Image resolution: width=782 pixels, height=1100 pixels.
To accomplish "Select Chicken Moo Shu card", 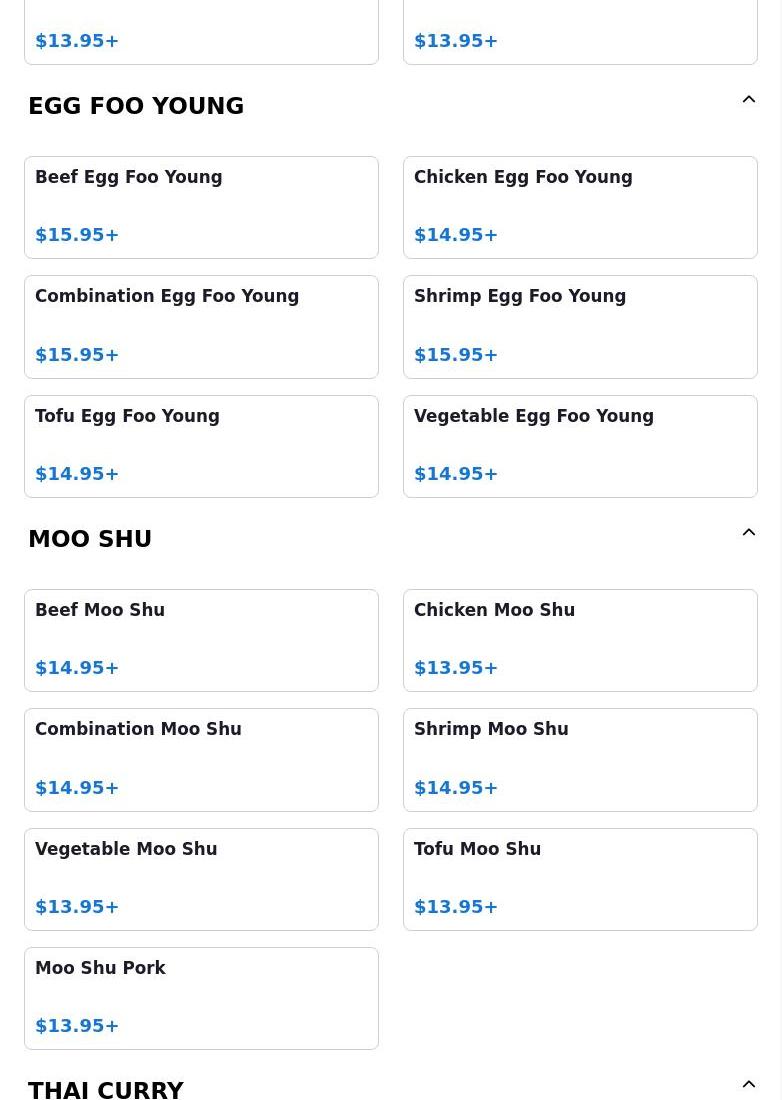I will [580, 640].
